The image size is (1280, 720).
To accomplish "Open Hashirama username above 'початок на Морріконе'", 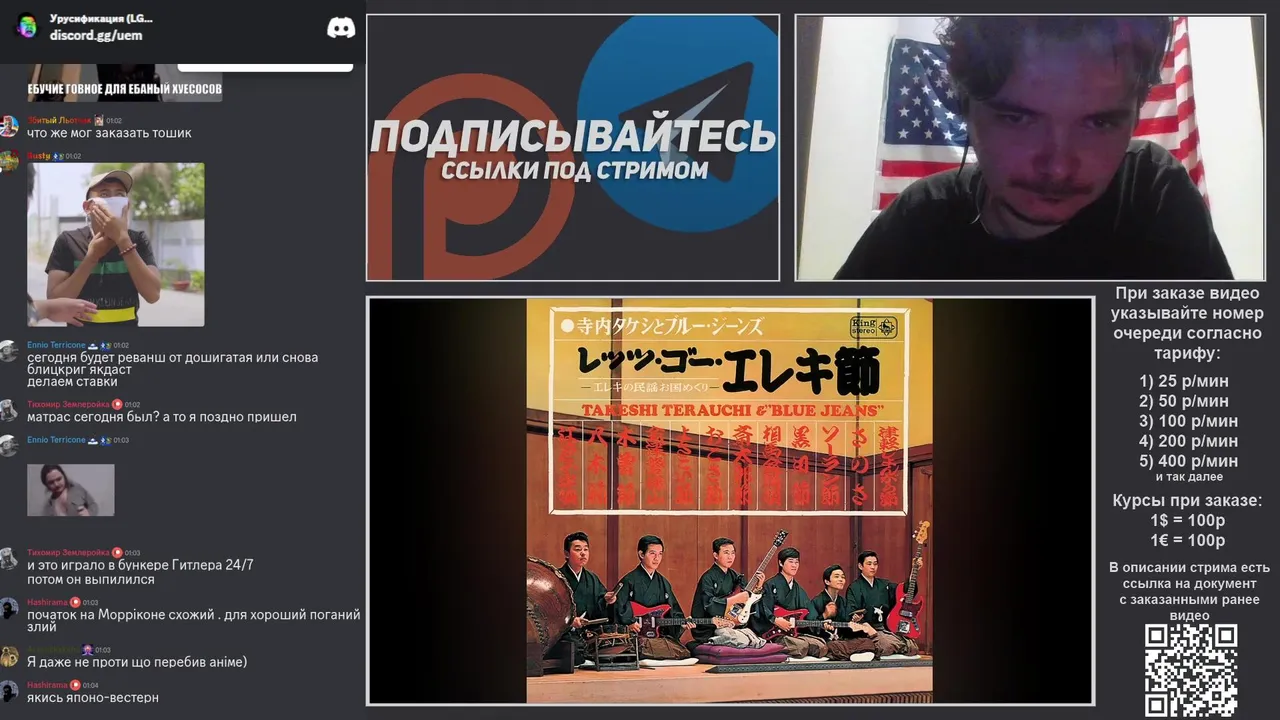I will [47, 602].
